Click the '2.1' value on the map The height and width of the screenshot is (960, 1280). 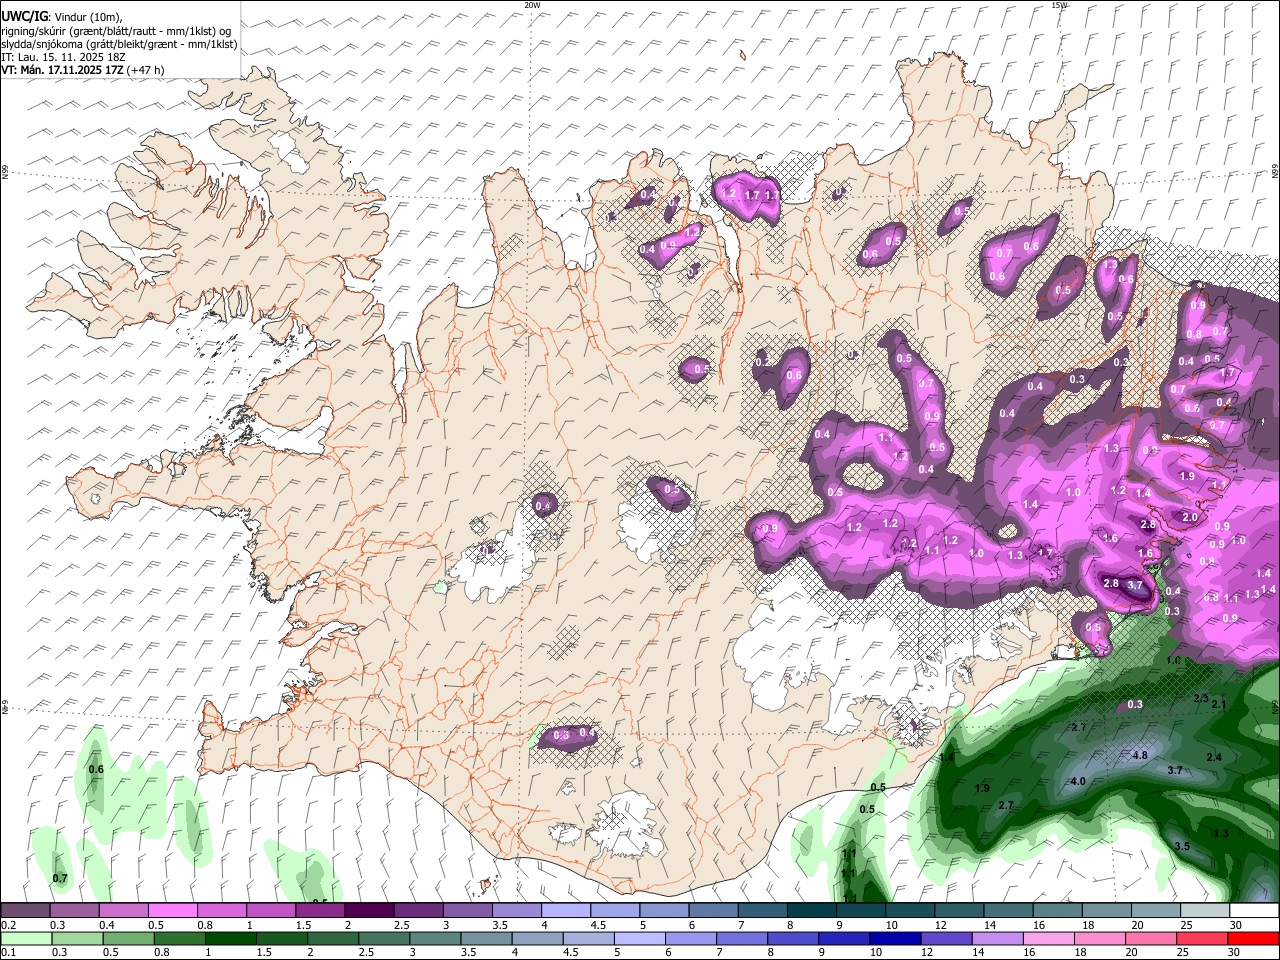point(1219,705)
